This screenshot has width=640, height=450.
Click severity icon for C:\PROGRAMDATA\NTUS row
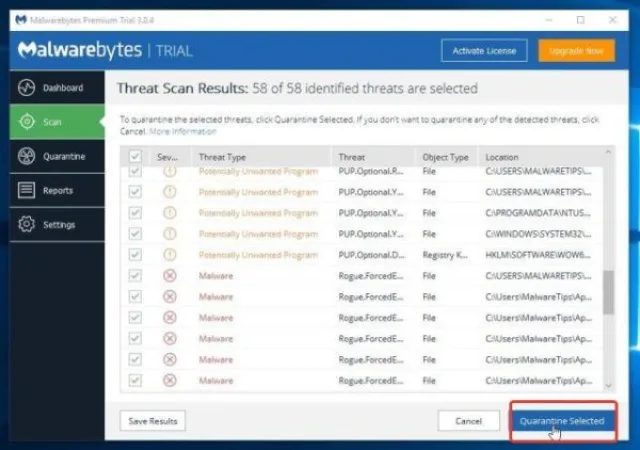point(170,213)
